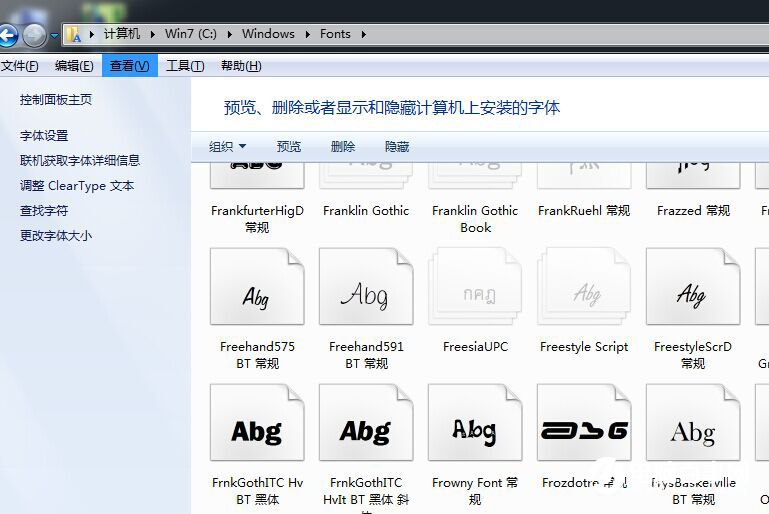Viewport: 769px width, 514px height.
Task: Select the Franklin Gothic Book font icon
Action: tap(475, 177)
